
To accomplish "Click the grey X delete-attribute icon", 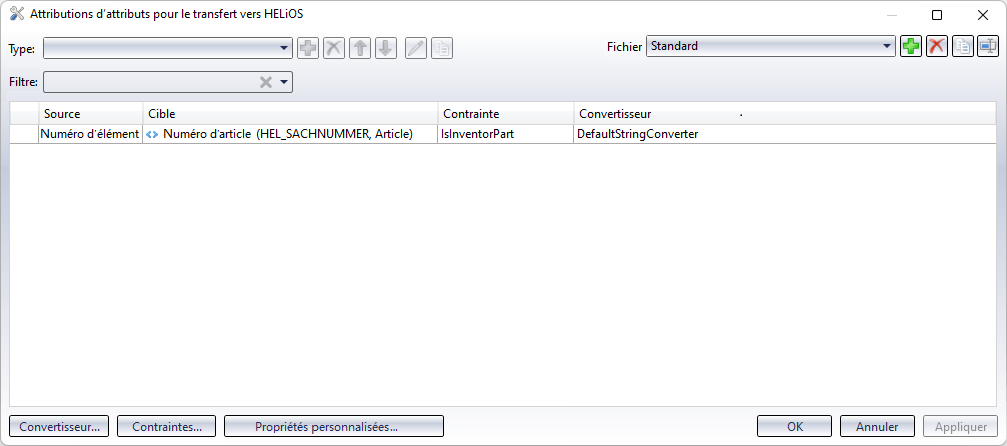I will pos(334,48).
